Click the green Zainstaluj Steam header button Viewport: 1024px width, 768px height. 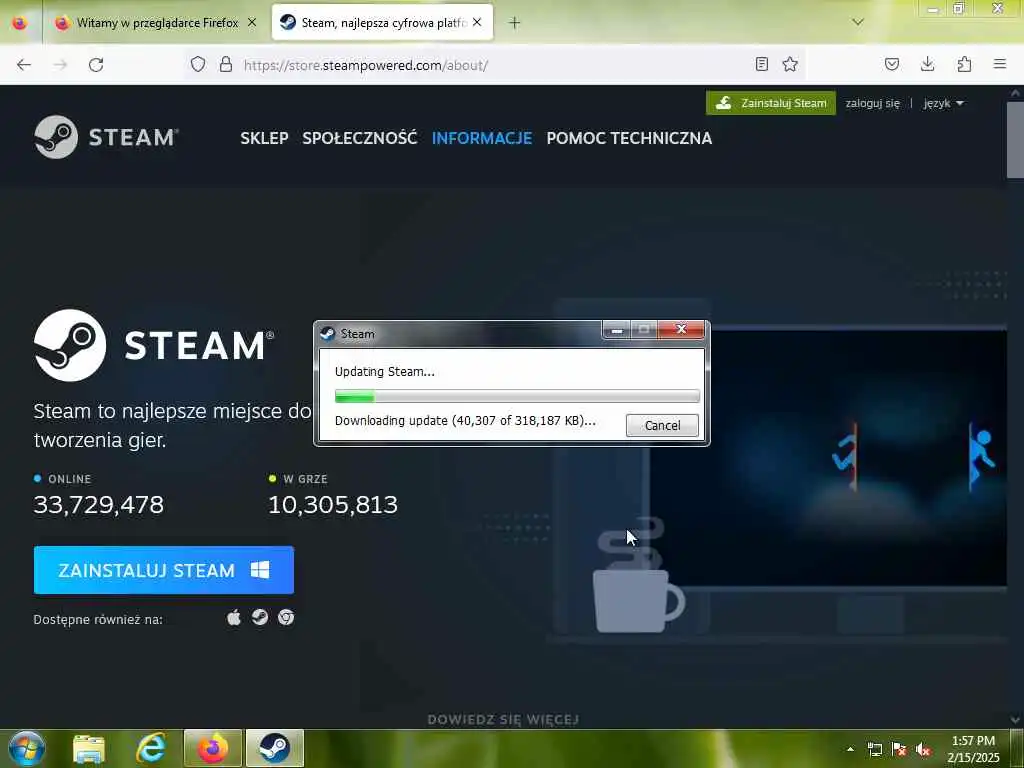[x=771, y=103]
